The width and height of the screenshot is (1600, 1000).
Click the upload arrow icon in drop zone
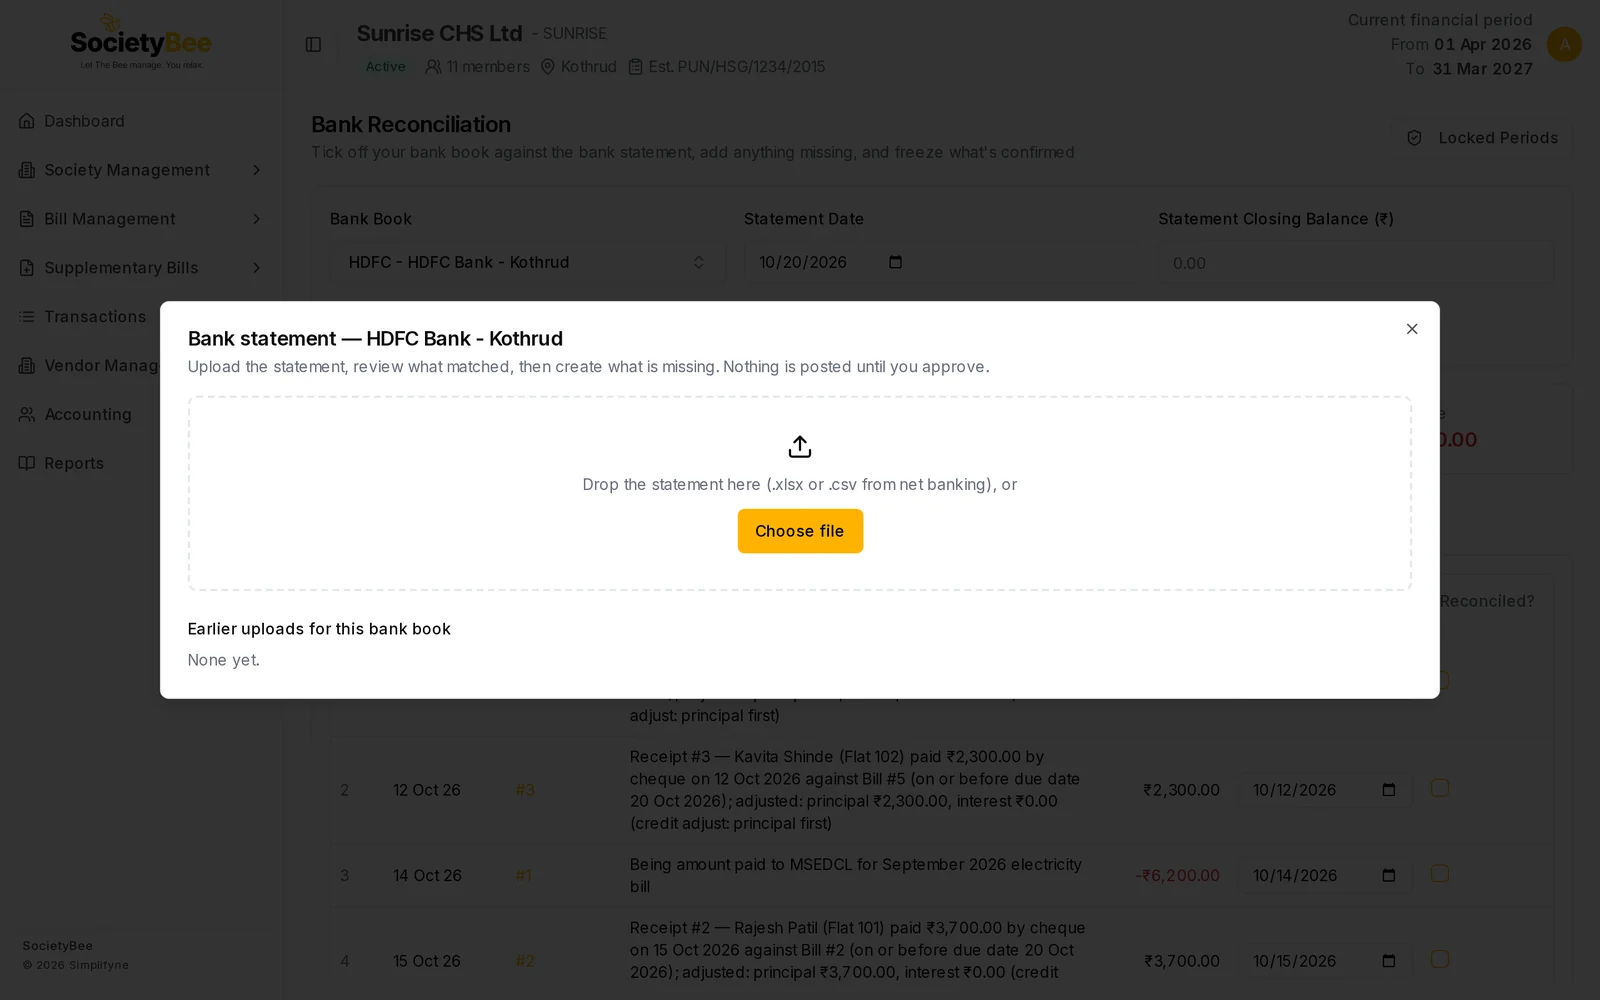point(800,446)
